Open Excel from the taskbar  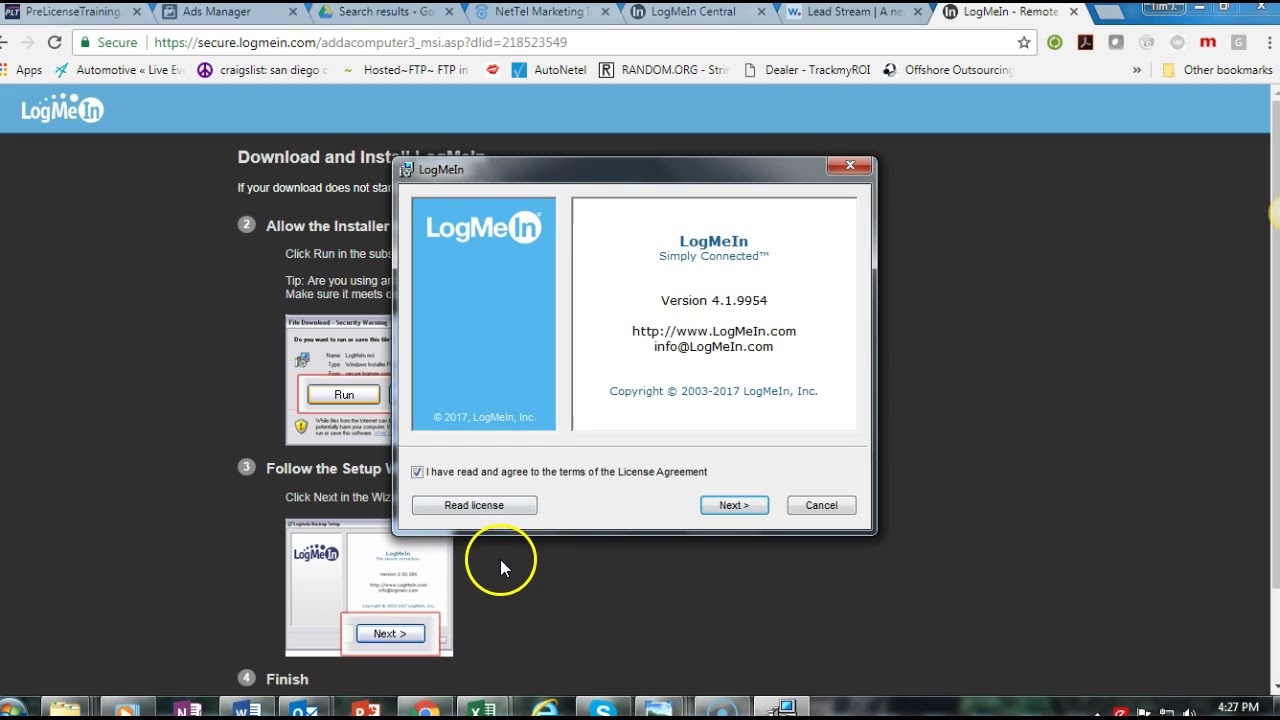483,710
